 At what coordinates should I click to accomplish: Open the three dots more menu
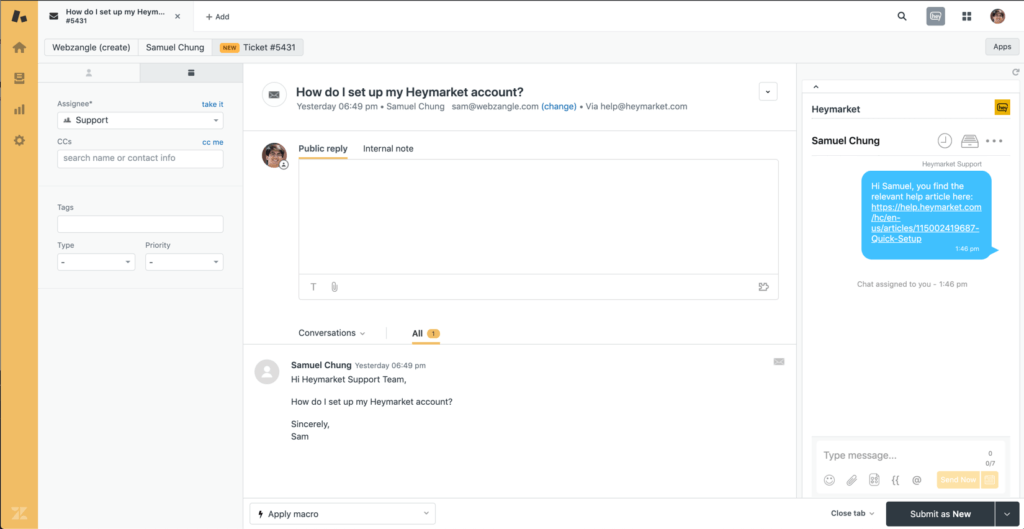[994, 140]
